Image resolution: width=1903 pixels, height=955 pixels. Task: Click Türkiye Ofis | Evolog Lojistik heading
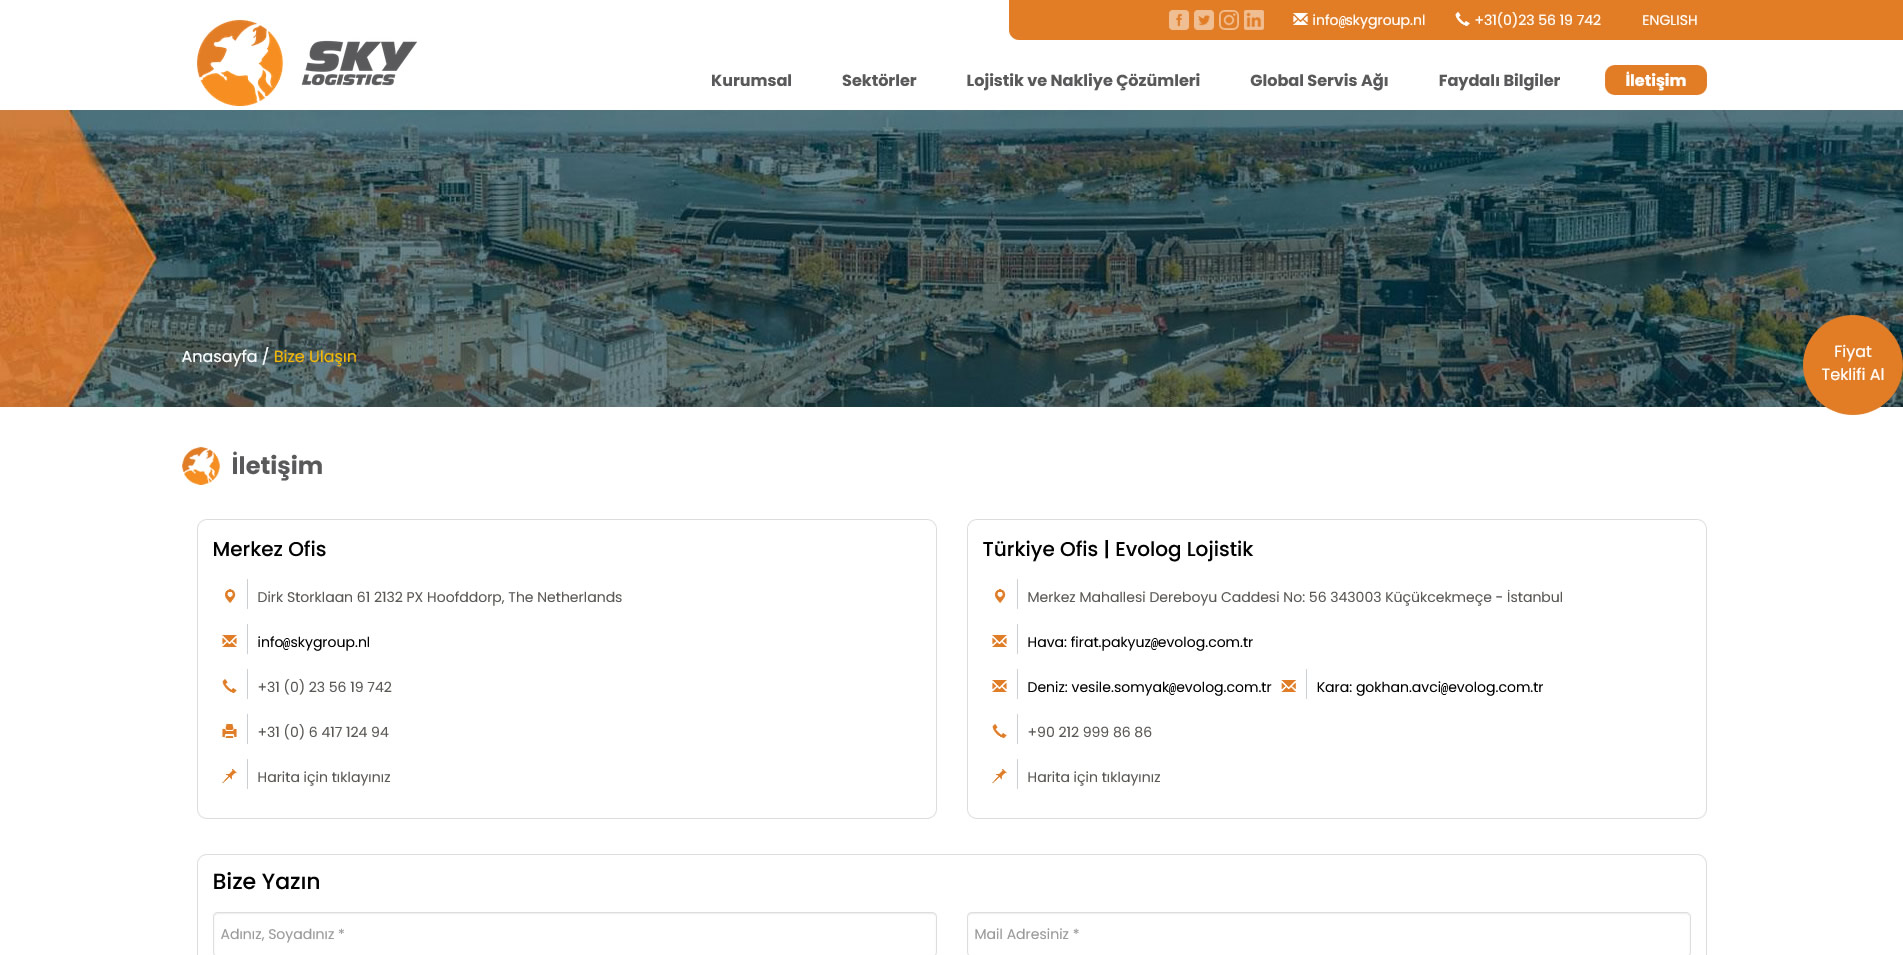[1117, 549]
